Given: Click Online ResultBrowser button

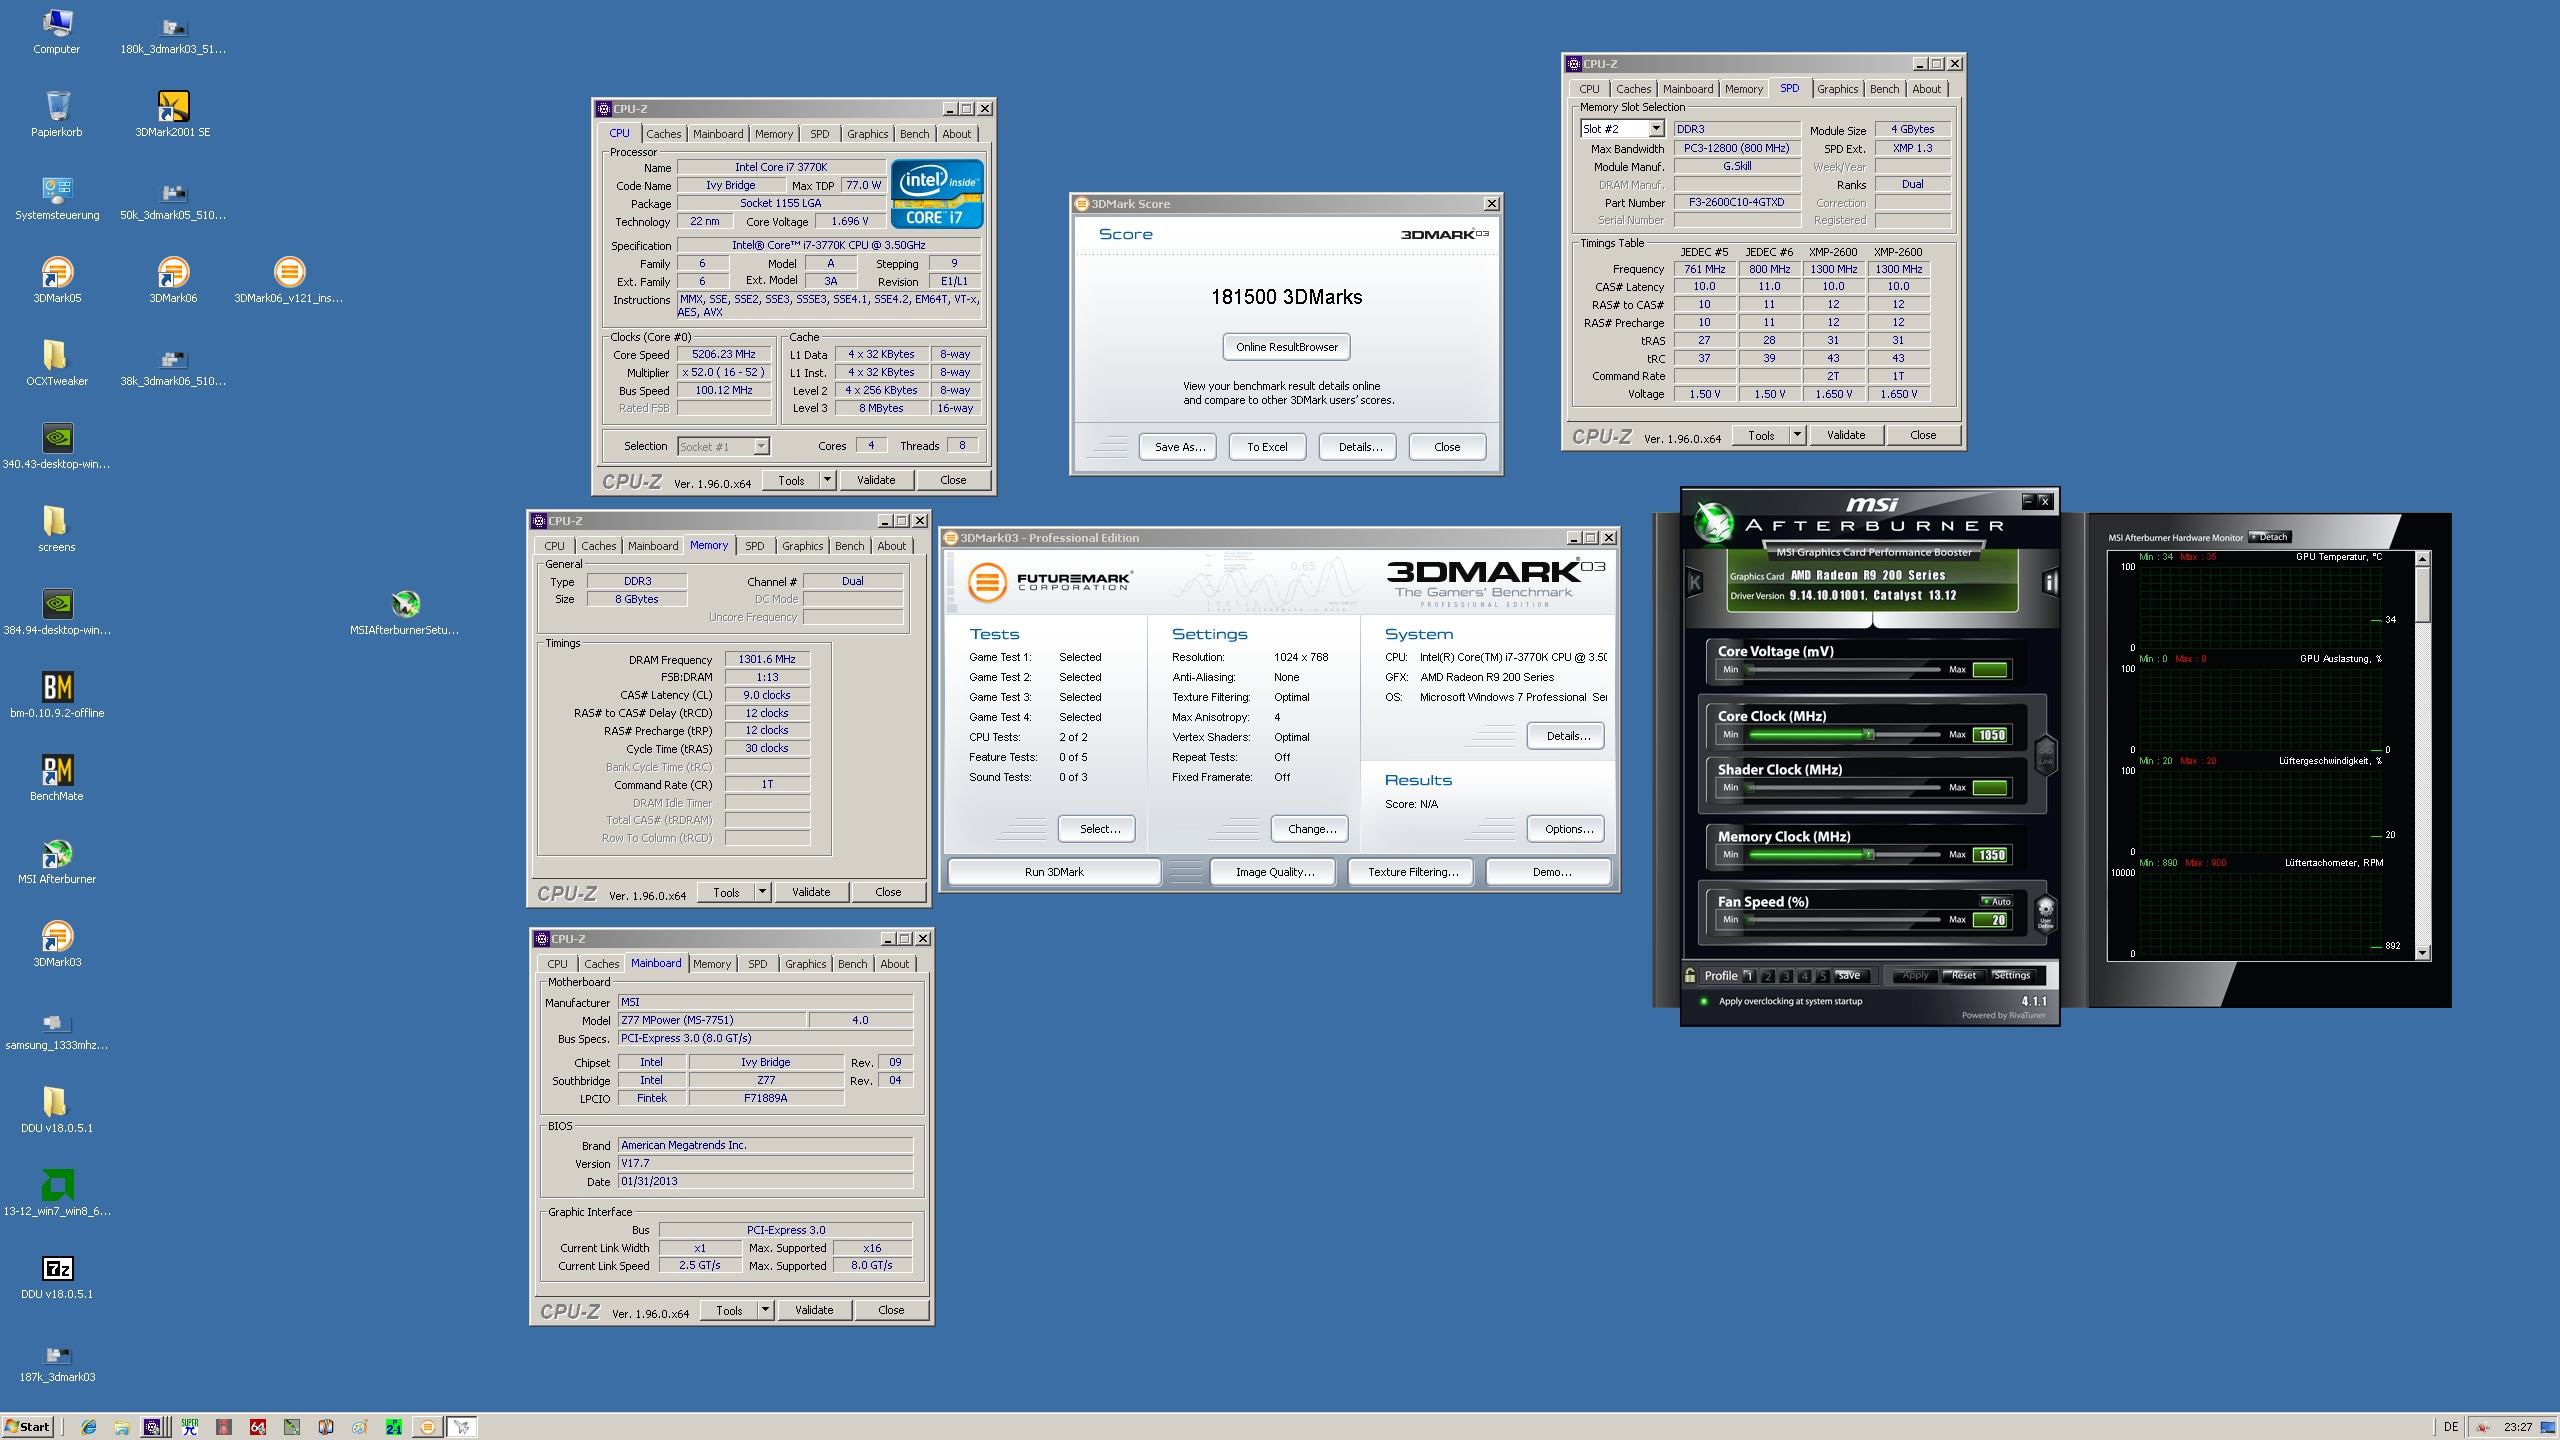Looking at the screenshot, I should pyautogui.click(x=1286, y=347).
